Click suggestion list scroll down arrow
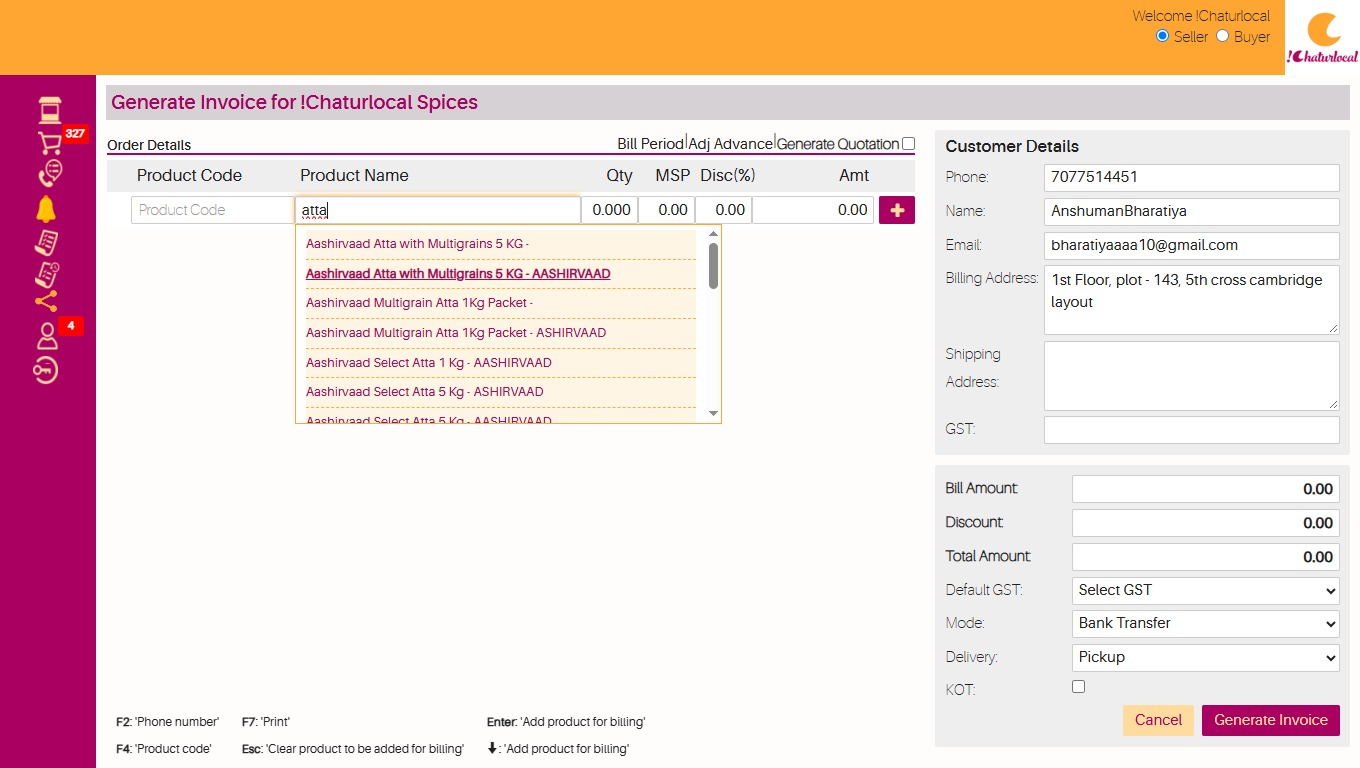The width and height of the screenshot is (1360, 768). click(713, 413)
